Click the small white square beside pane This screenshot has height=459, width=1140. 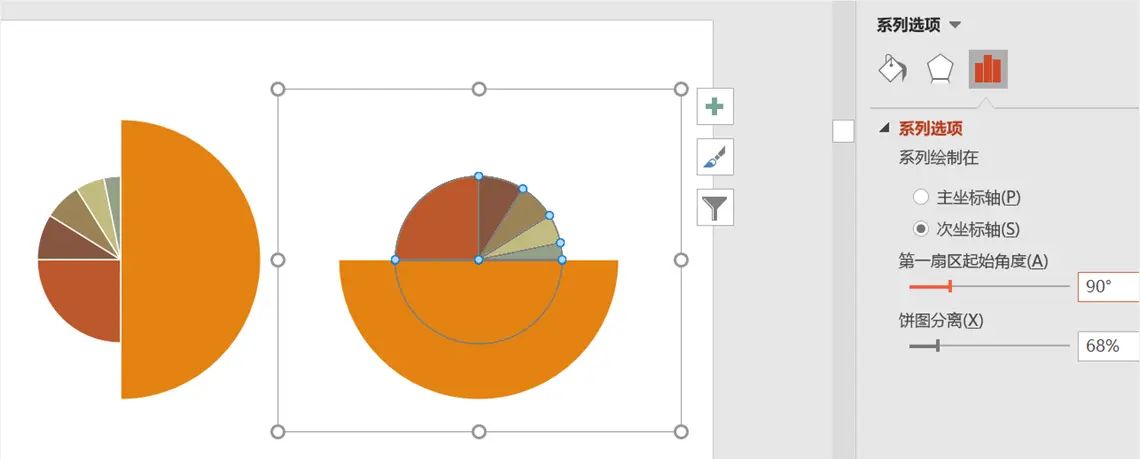click(x=843, y=131)
